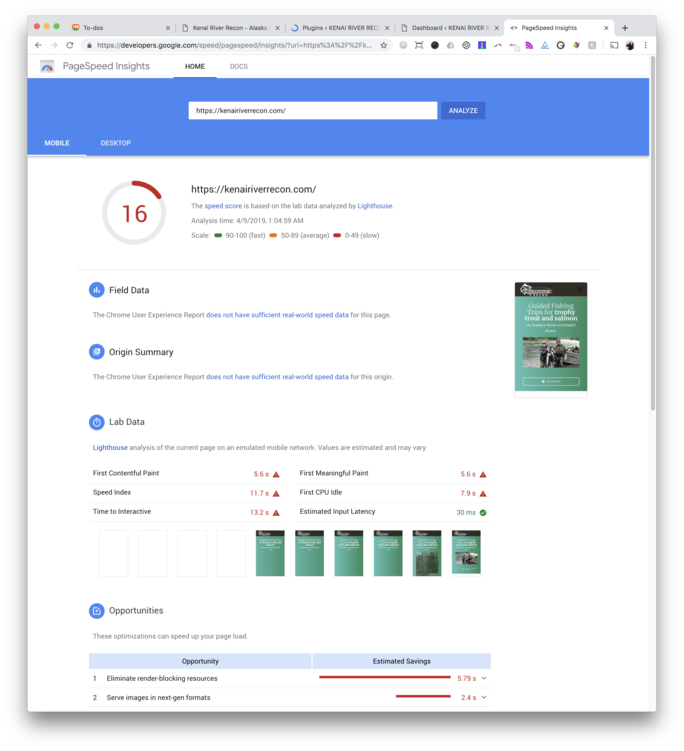Close the PageSpeed Insights browser tab
684x751 pixels.
606,28
